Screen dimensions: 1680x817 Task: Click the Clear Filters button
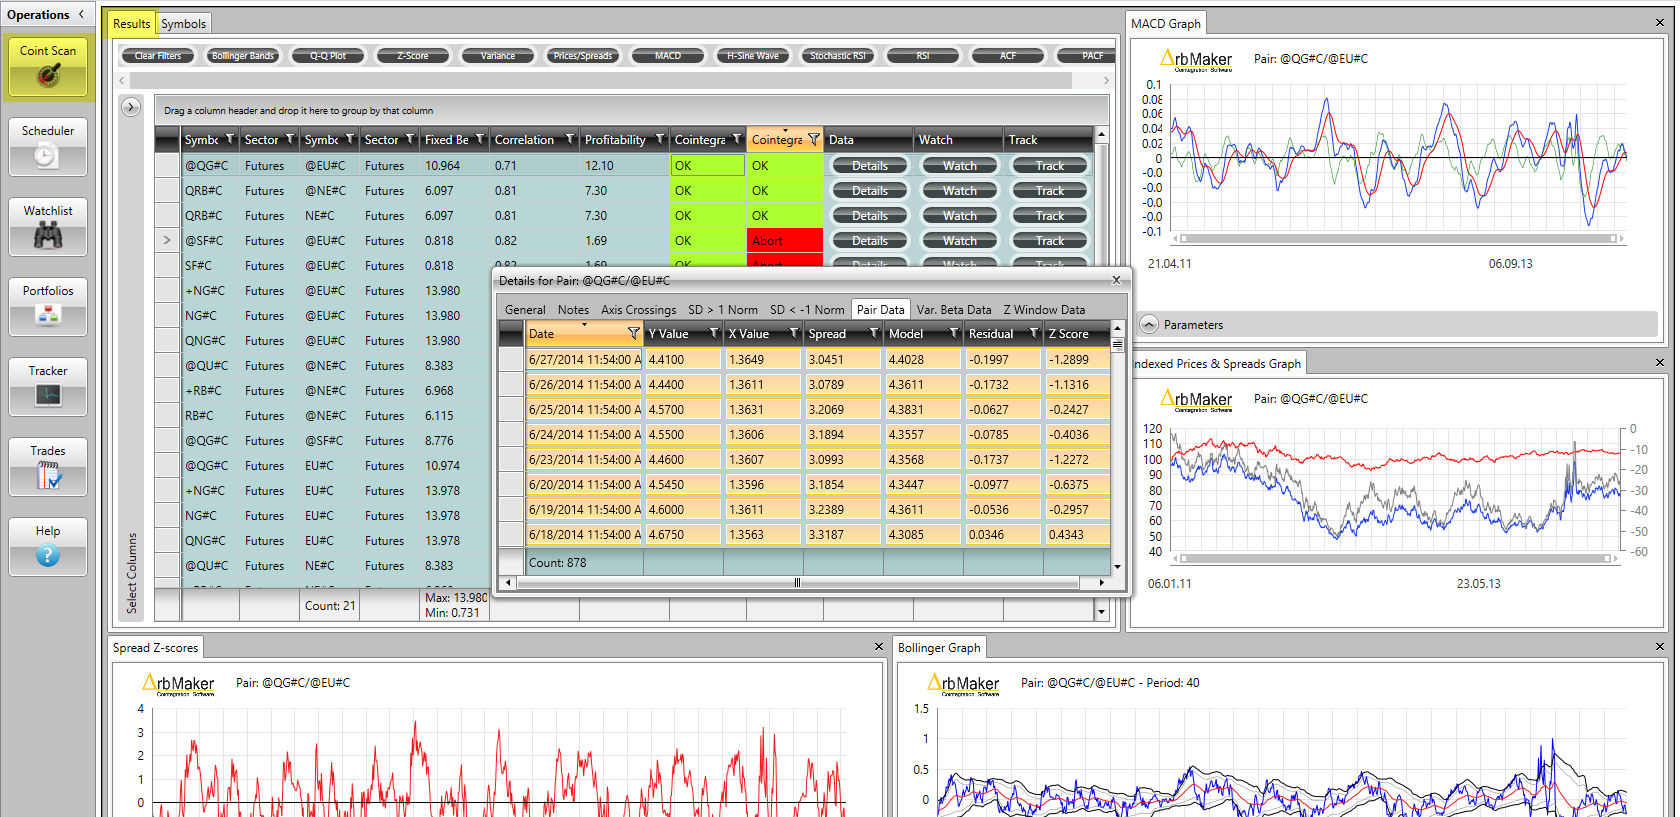pos(158,56)
